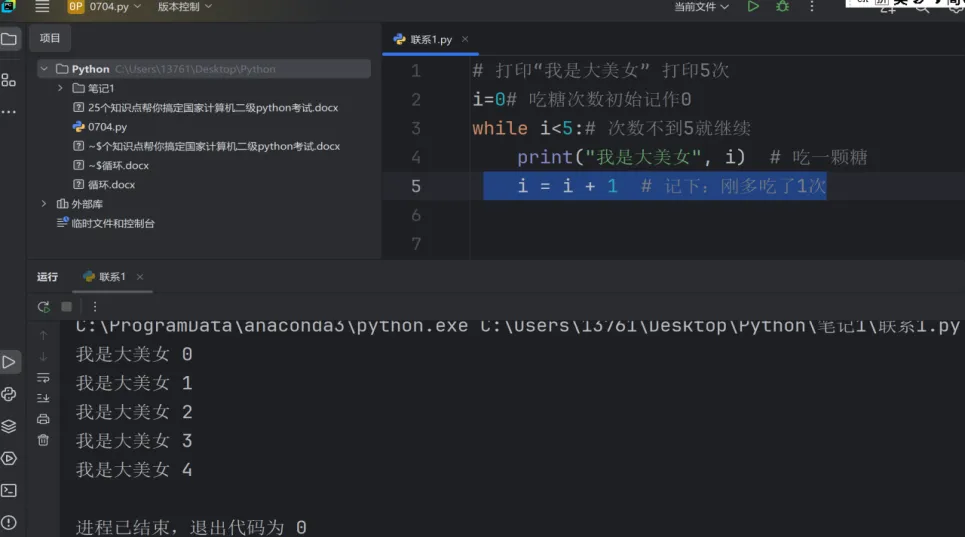Image resolution: width=966 pixels, height=537 pixels.
Task: Open the Terminal tool window
Action: 9,491
